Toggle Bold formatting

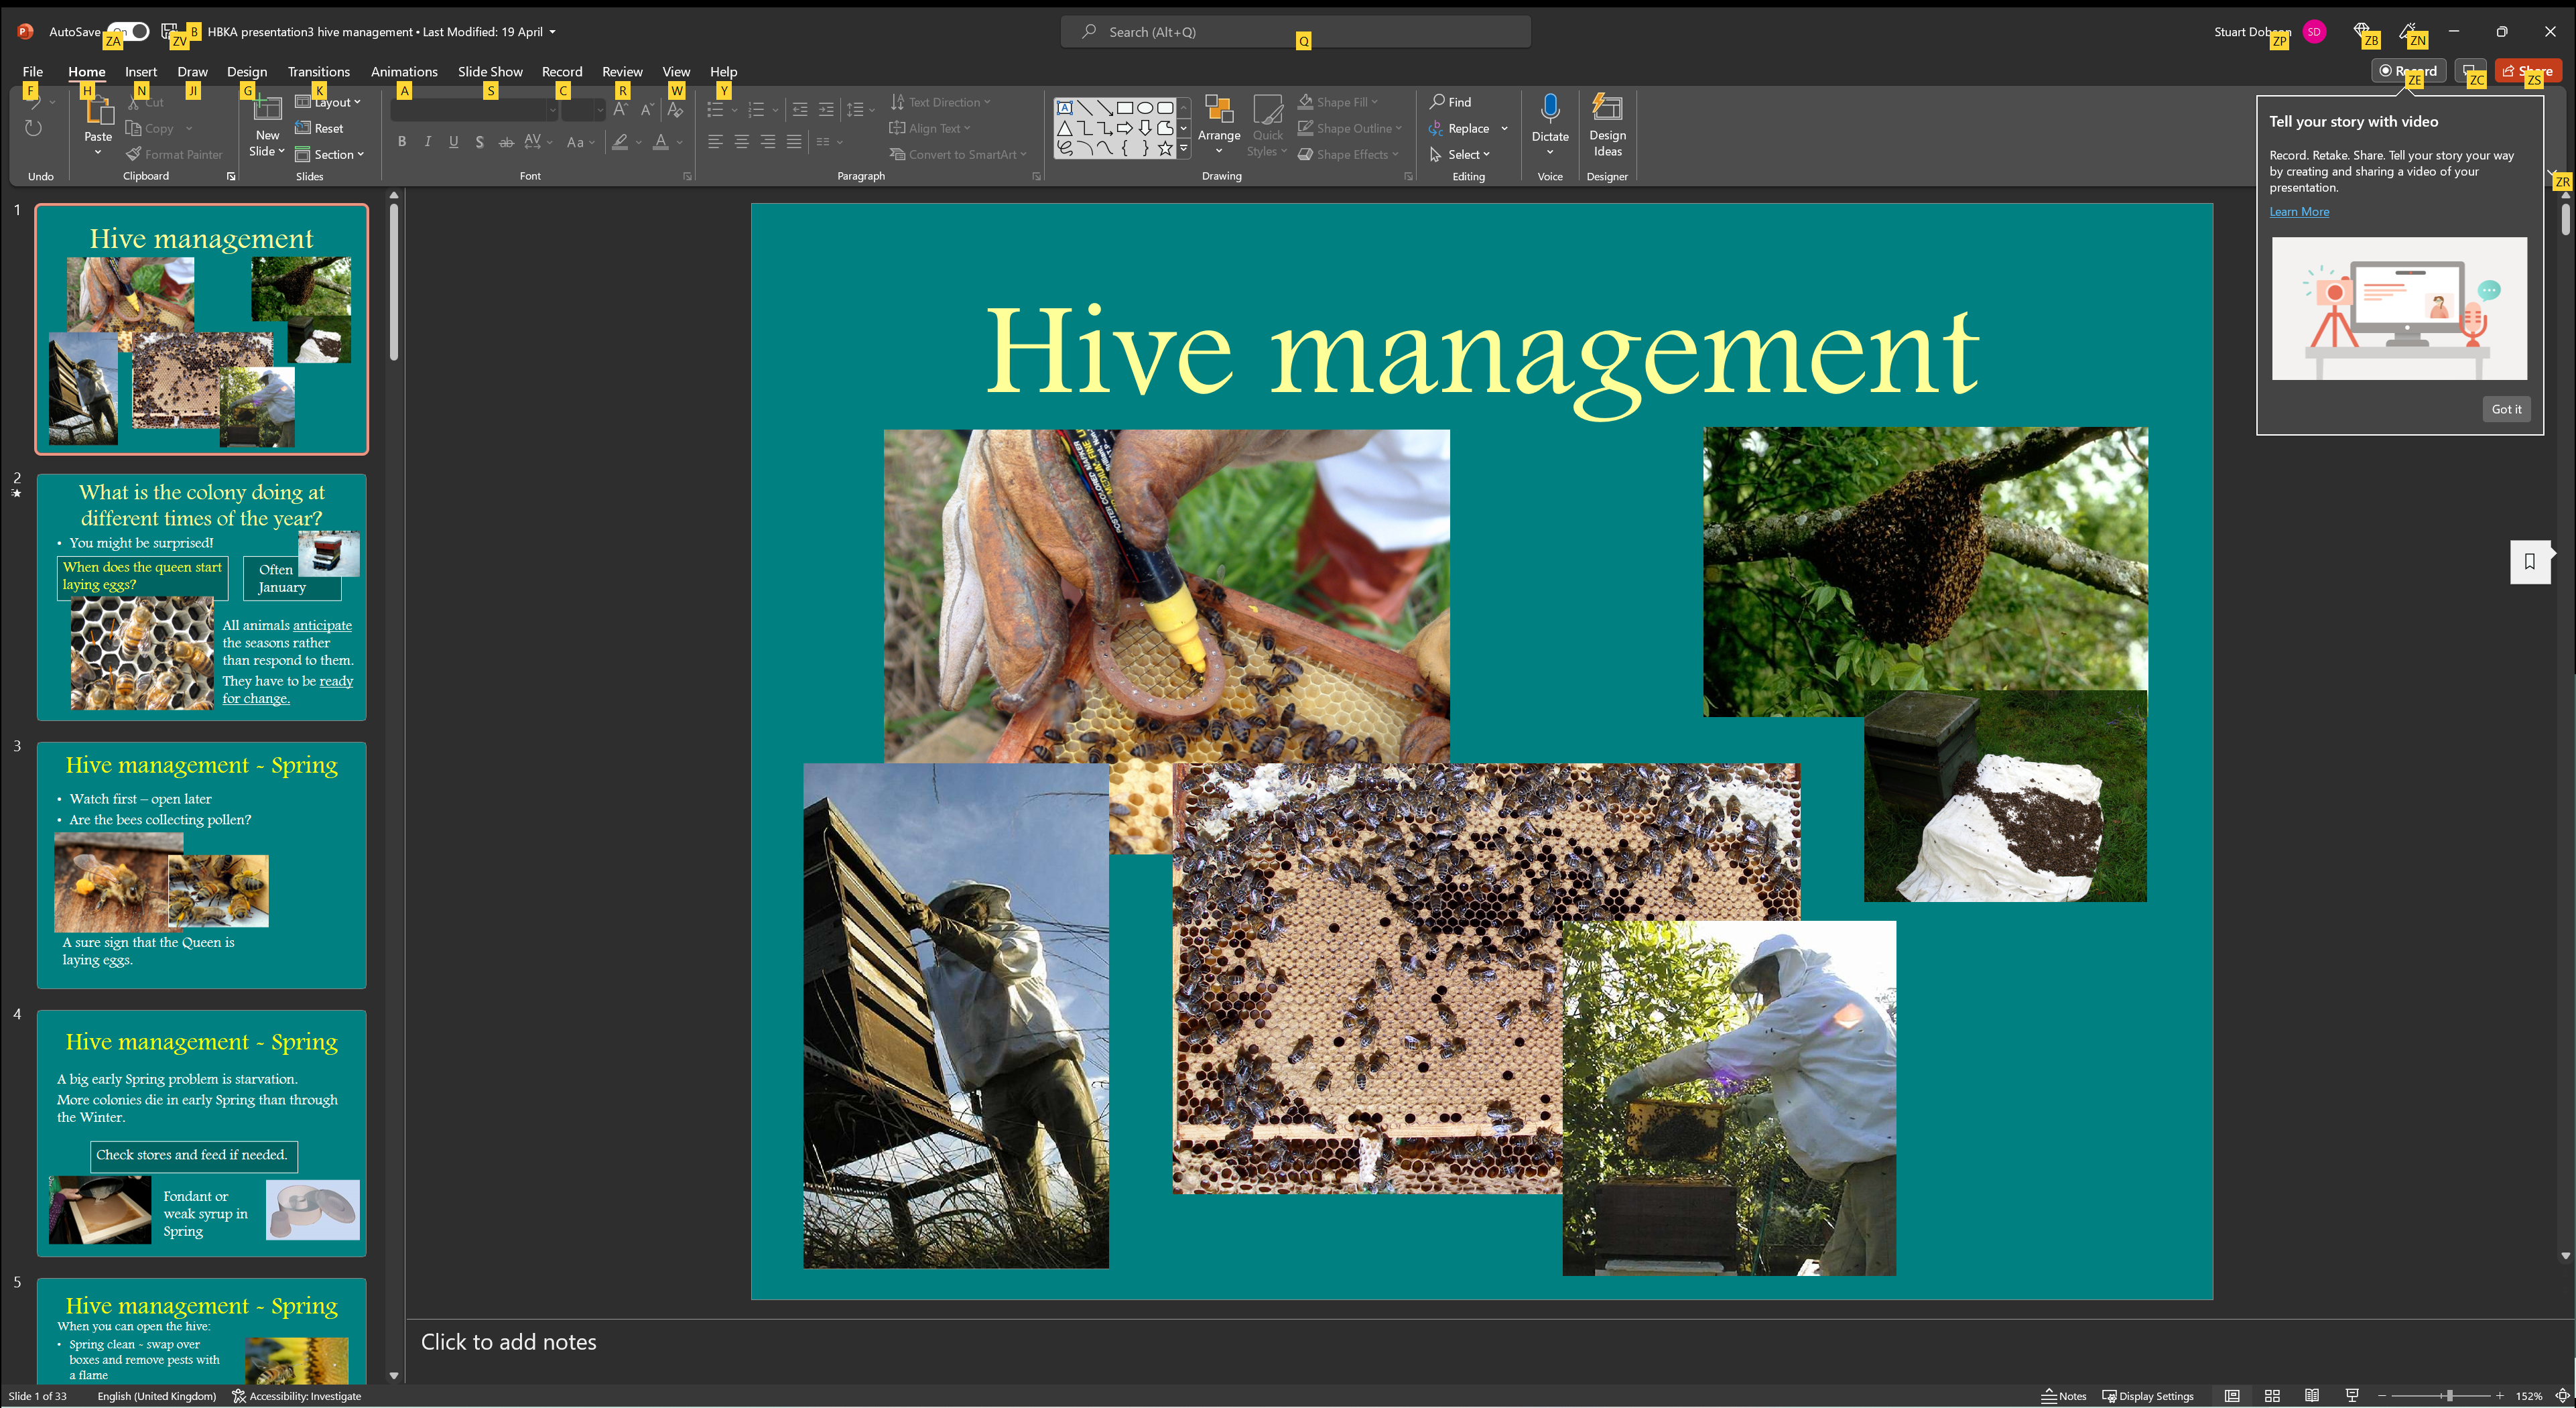click(402, 142)
